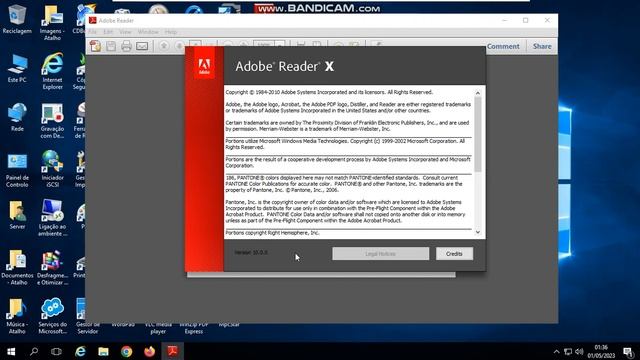Click the Print toolbar icon
640x360 pixels.
127,46
